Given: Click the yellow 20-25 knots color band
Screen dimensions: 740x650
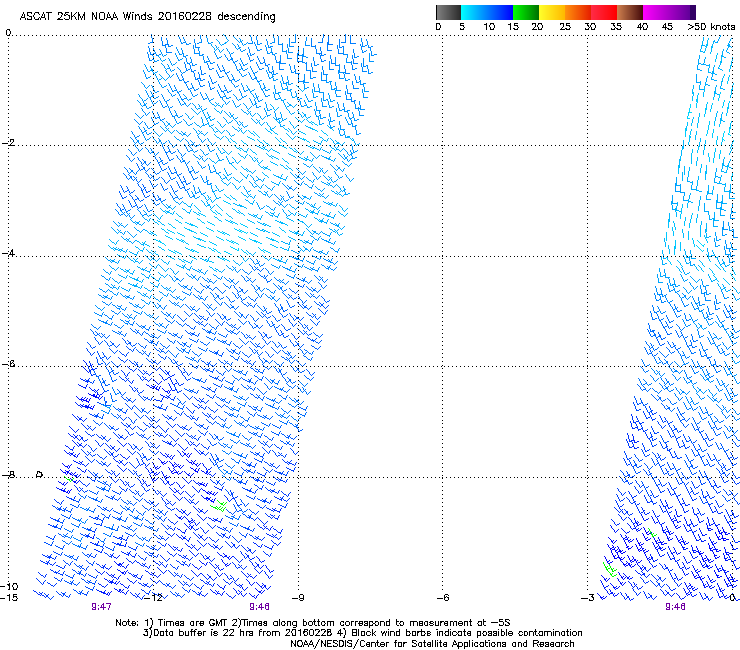Looking at the screenshot, I should click(x=552, y=12).
